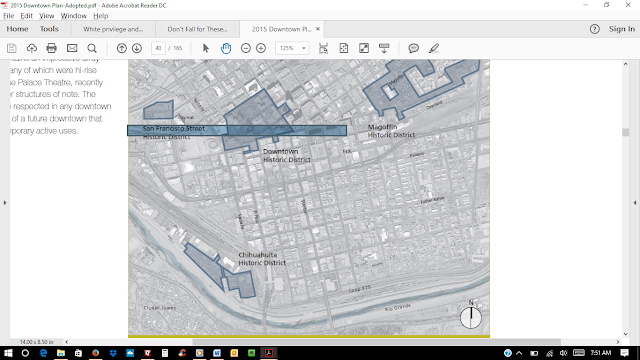Screen dimensions: 640x360
Task: Click the horizontal scrollbar thumb
Action: pos(376,342)
